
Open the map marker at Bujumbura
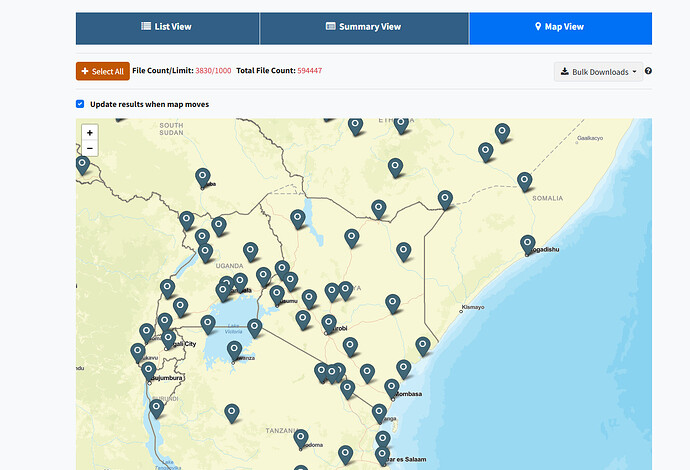tap(149, 370)
